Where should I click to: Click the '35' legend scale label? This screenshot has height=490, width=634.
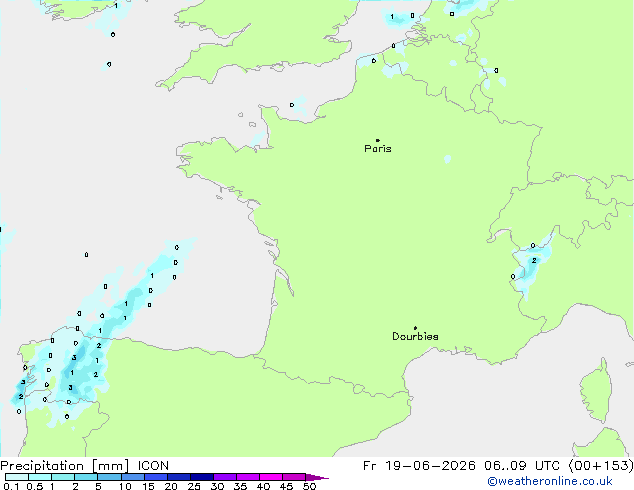point(240,486)
